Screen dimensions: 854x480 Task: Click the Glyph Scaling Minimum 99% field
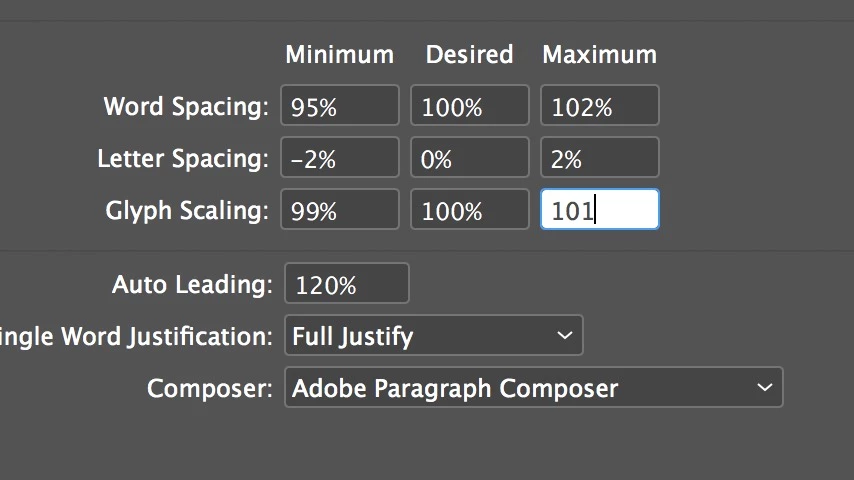click(339, 210)
